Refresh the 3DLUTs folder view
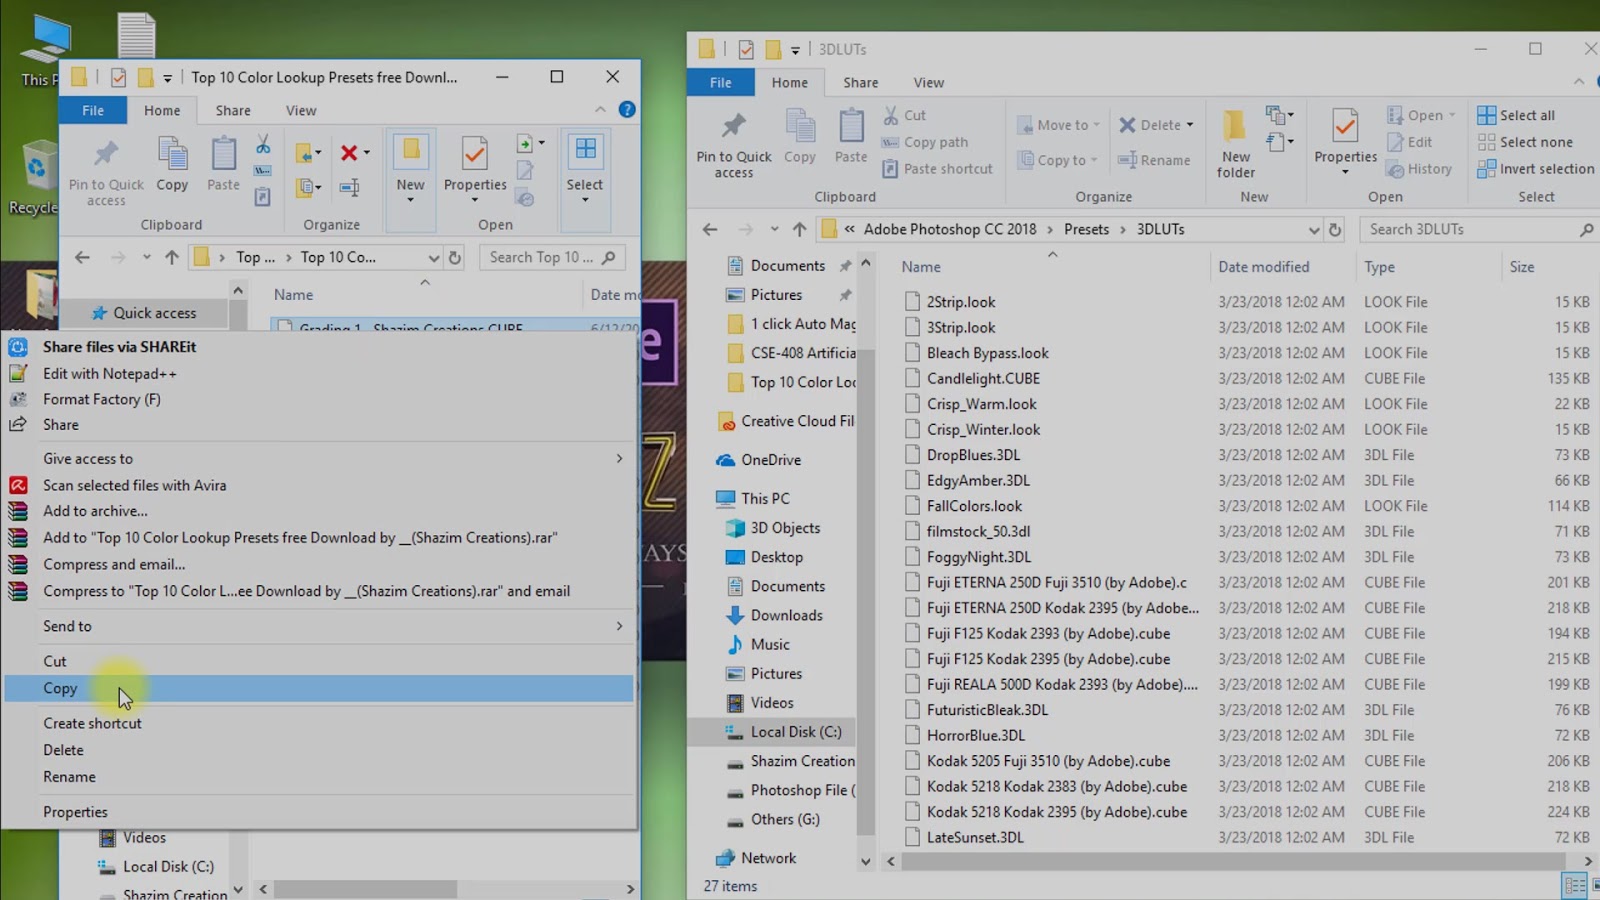The image size is (1600, 900). pos(1335,229)
